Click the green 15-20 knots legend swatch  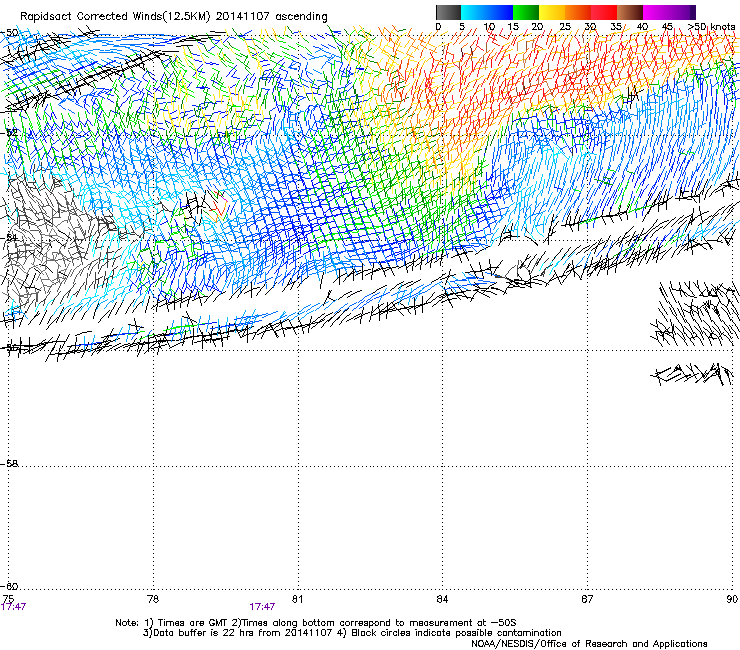526,12
